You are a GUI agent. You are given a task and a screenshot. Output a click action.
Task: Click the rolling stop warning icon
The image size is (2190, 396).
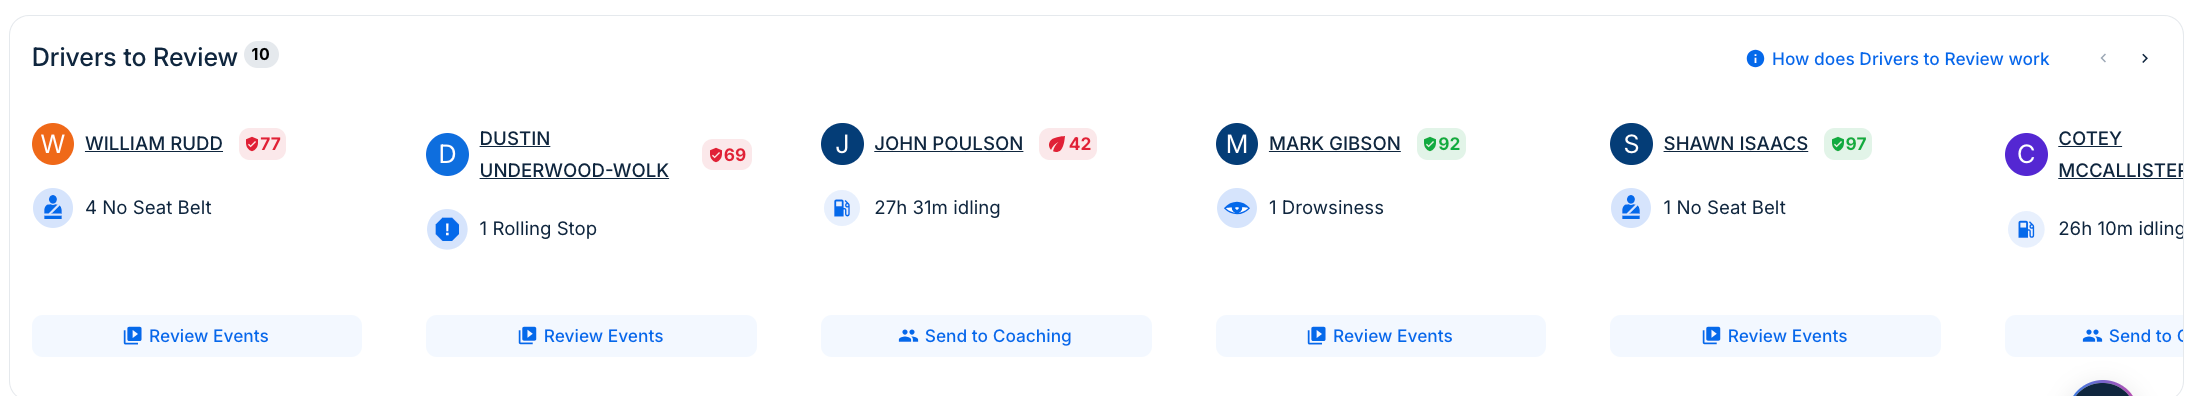point(447,229)
